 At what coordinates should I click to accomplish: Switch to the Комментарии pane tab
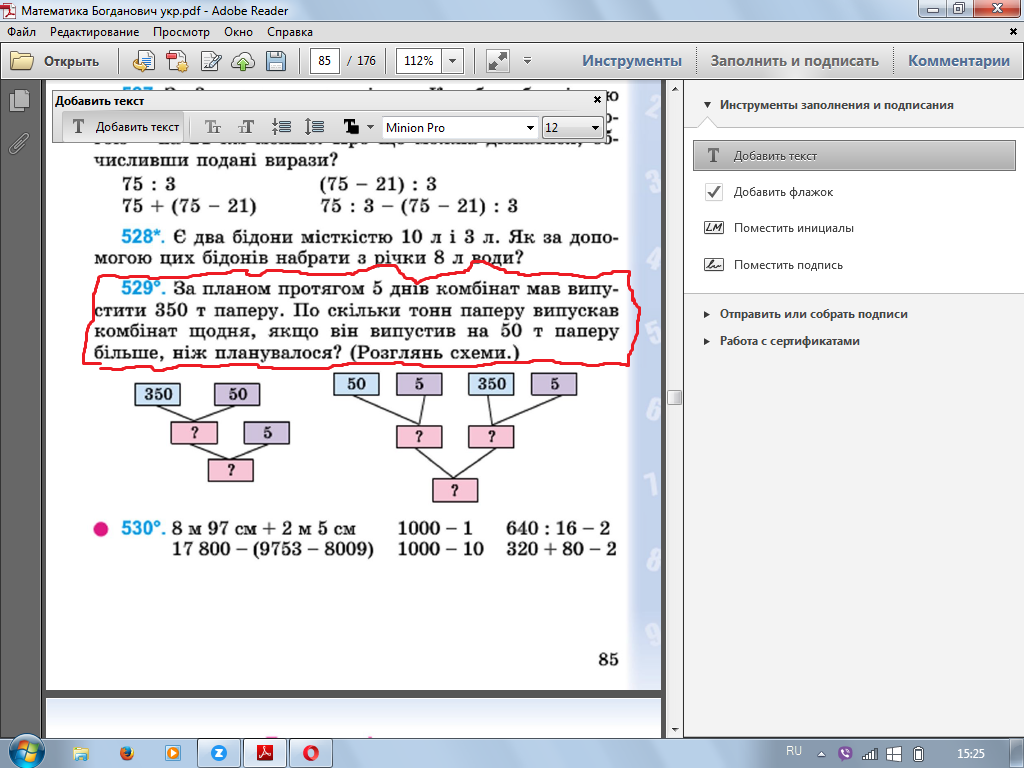(x=958, y=61)
